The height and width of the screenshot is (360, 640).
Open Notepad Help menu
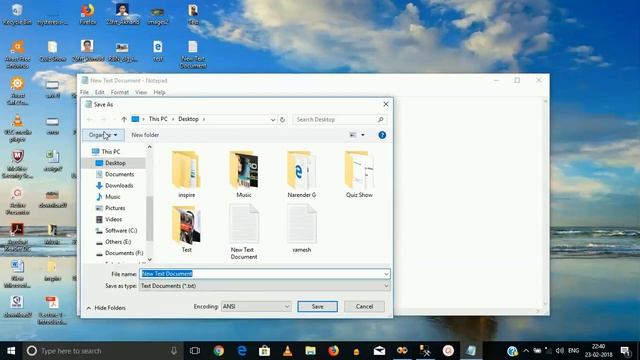pos(159,92)
